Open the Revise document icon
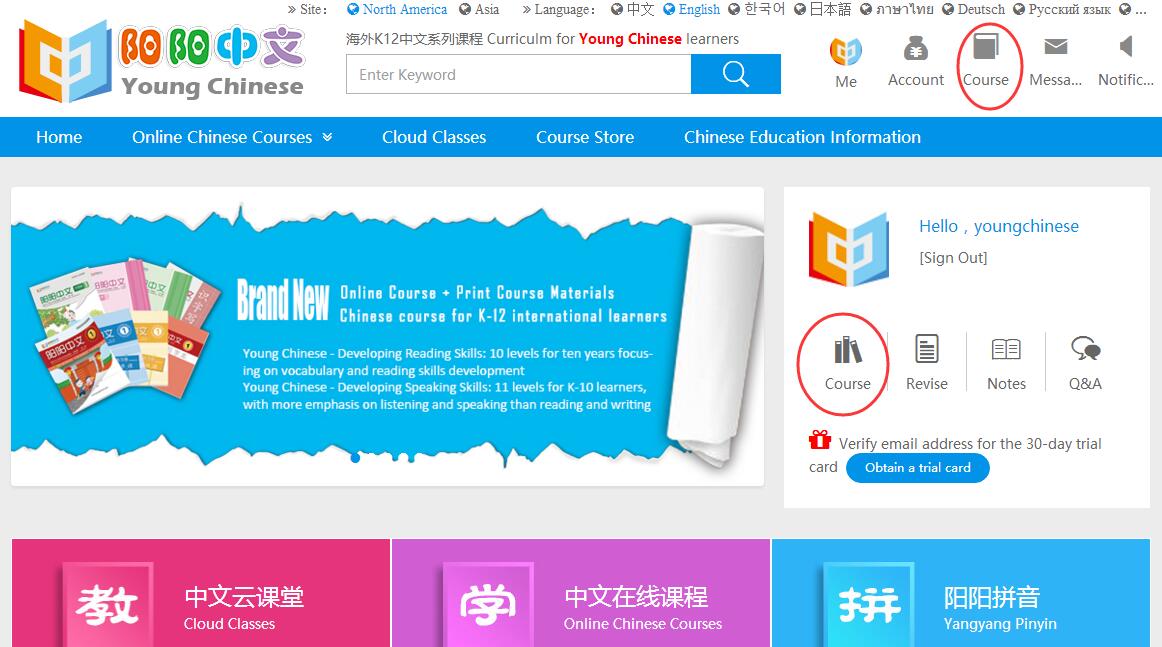The height and width of the screenshot is (647, 1162). pos(926,349)
